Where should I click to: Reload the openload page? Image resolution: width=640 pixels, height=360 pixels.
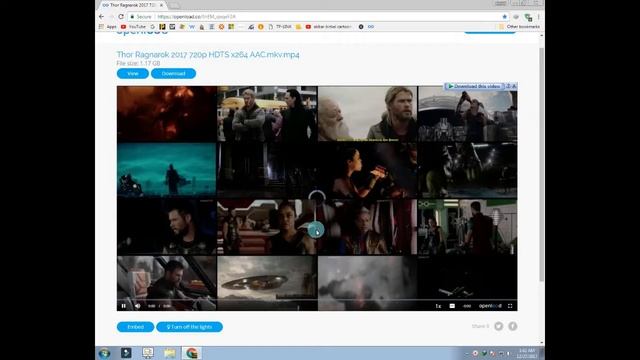(121, 17)
